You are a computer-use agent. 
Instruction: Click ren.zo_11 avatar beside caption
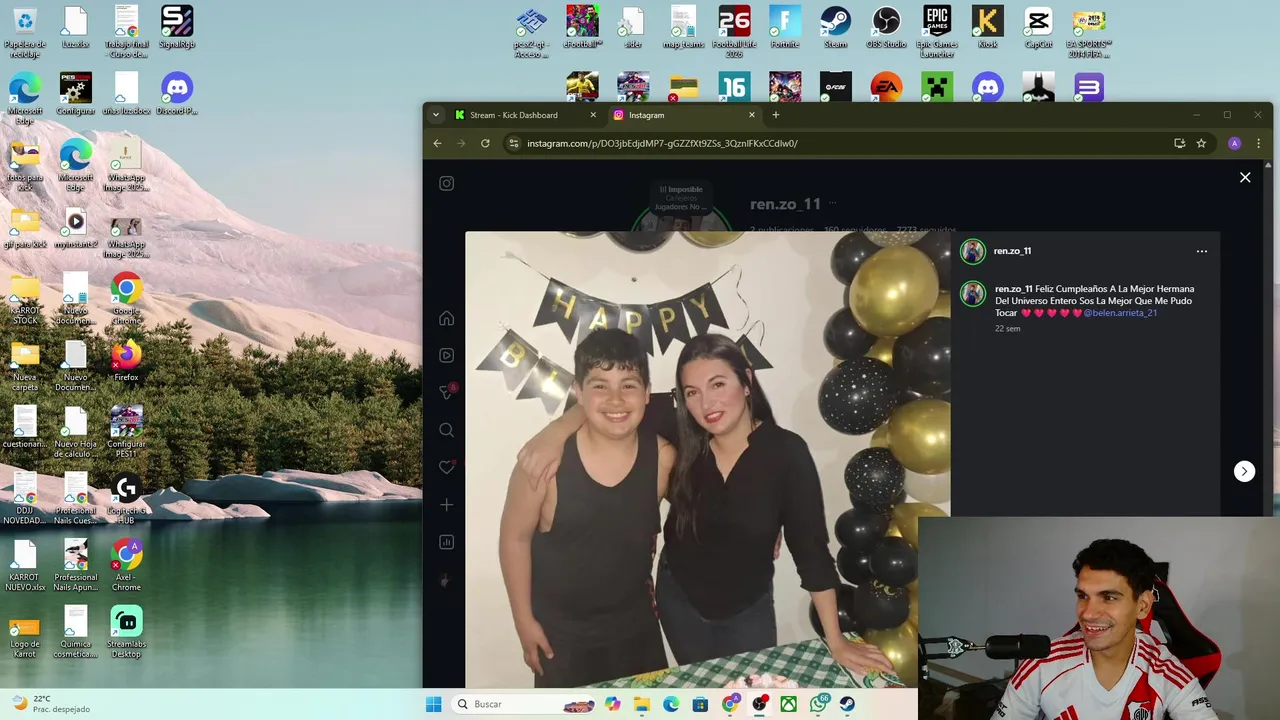(973, 293)
